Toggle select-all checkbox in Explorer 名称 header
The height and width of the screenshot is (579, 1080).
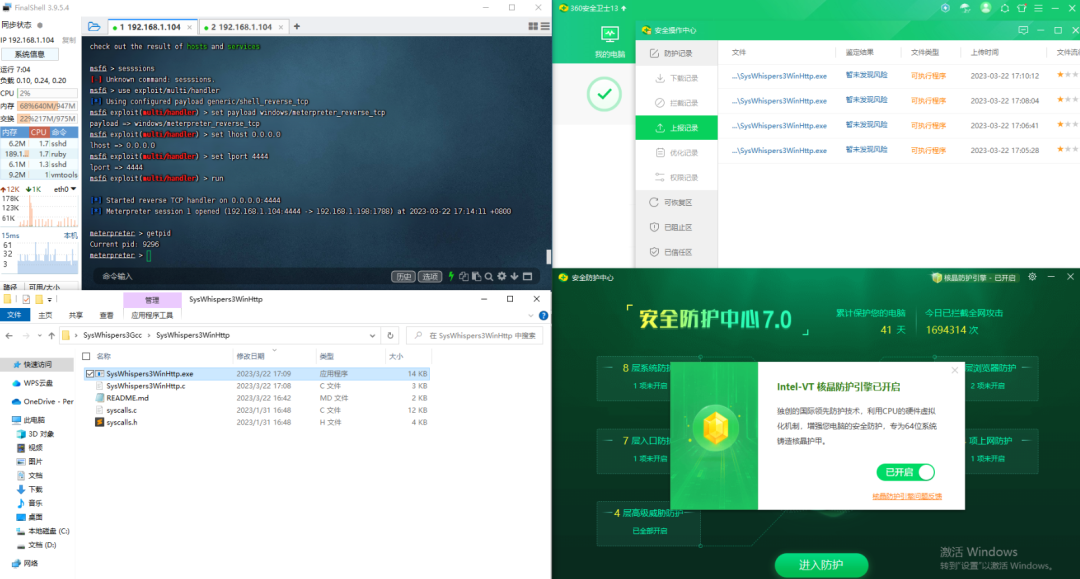(x=86, y=356)
